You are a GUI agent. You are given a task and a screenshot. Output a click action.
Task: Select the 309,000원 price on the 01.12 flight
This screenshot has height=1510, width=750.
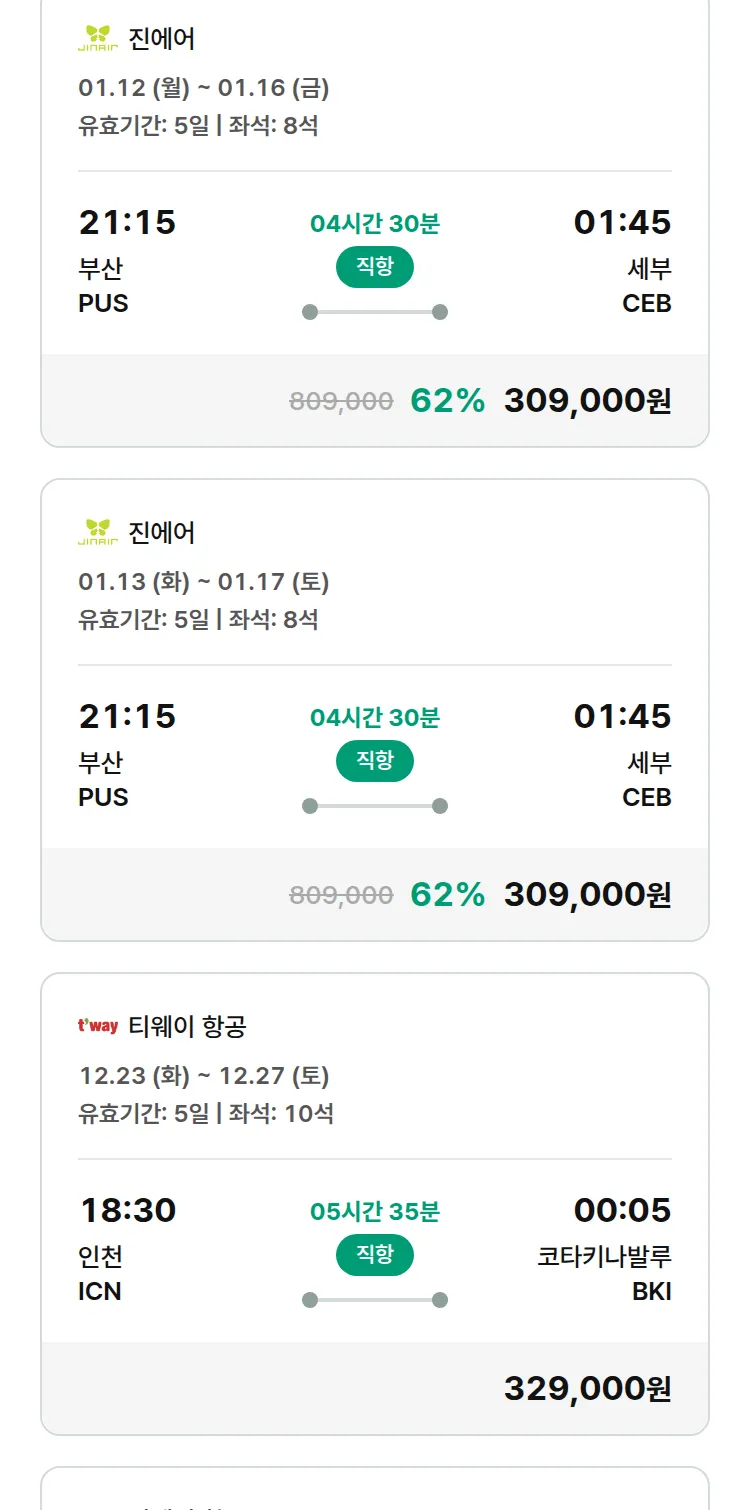coord(587,401)
